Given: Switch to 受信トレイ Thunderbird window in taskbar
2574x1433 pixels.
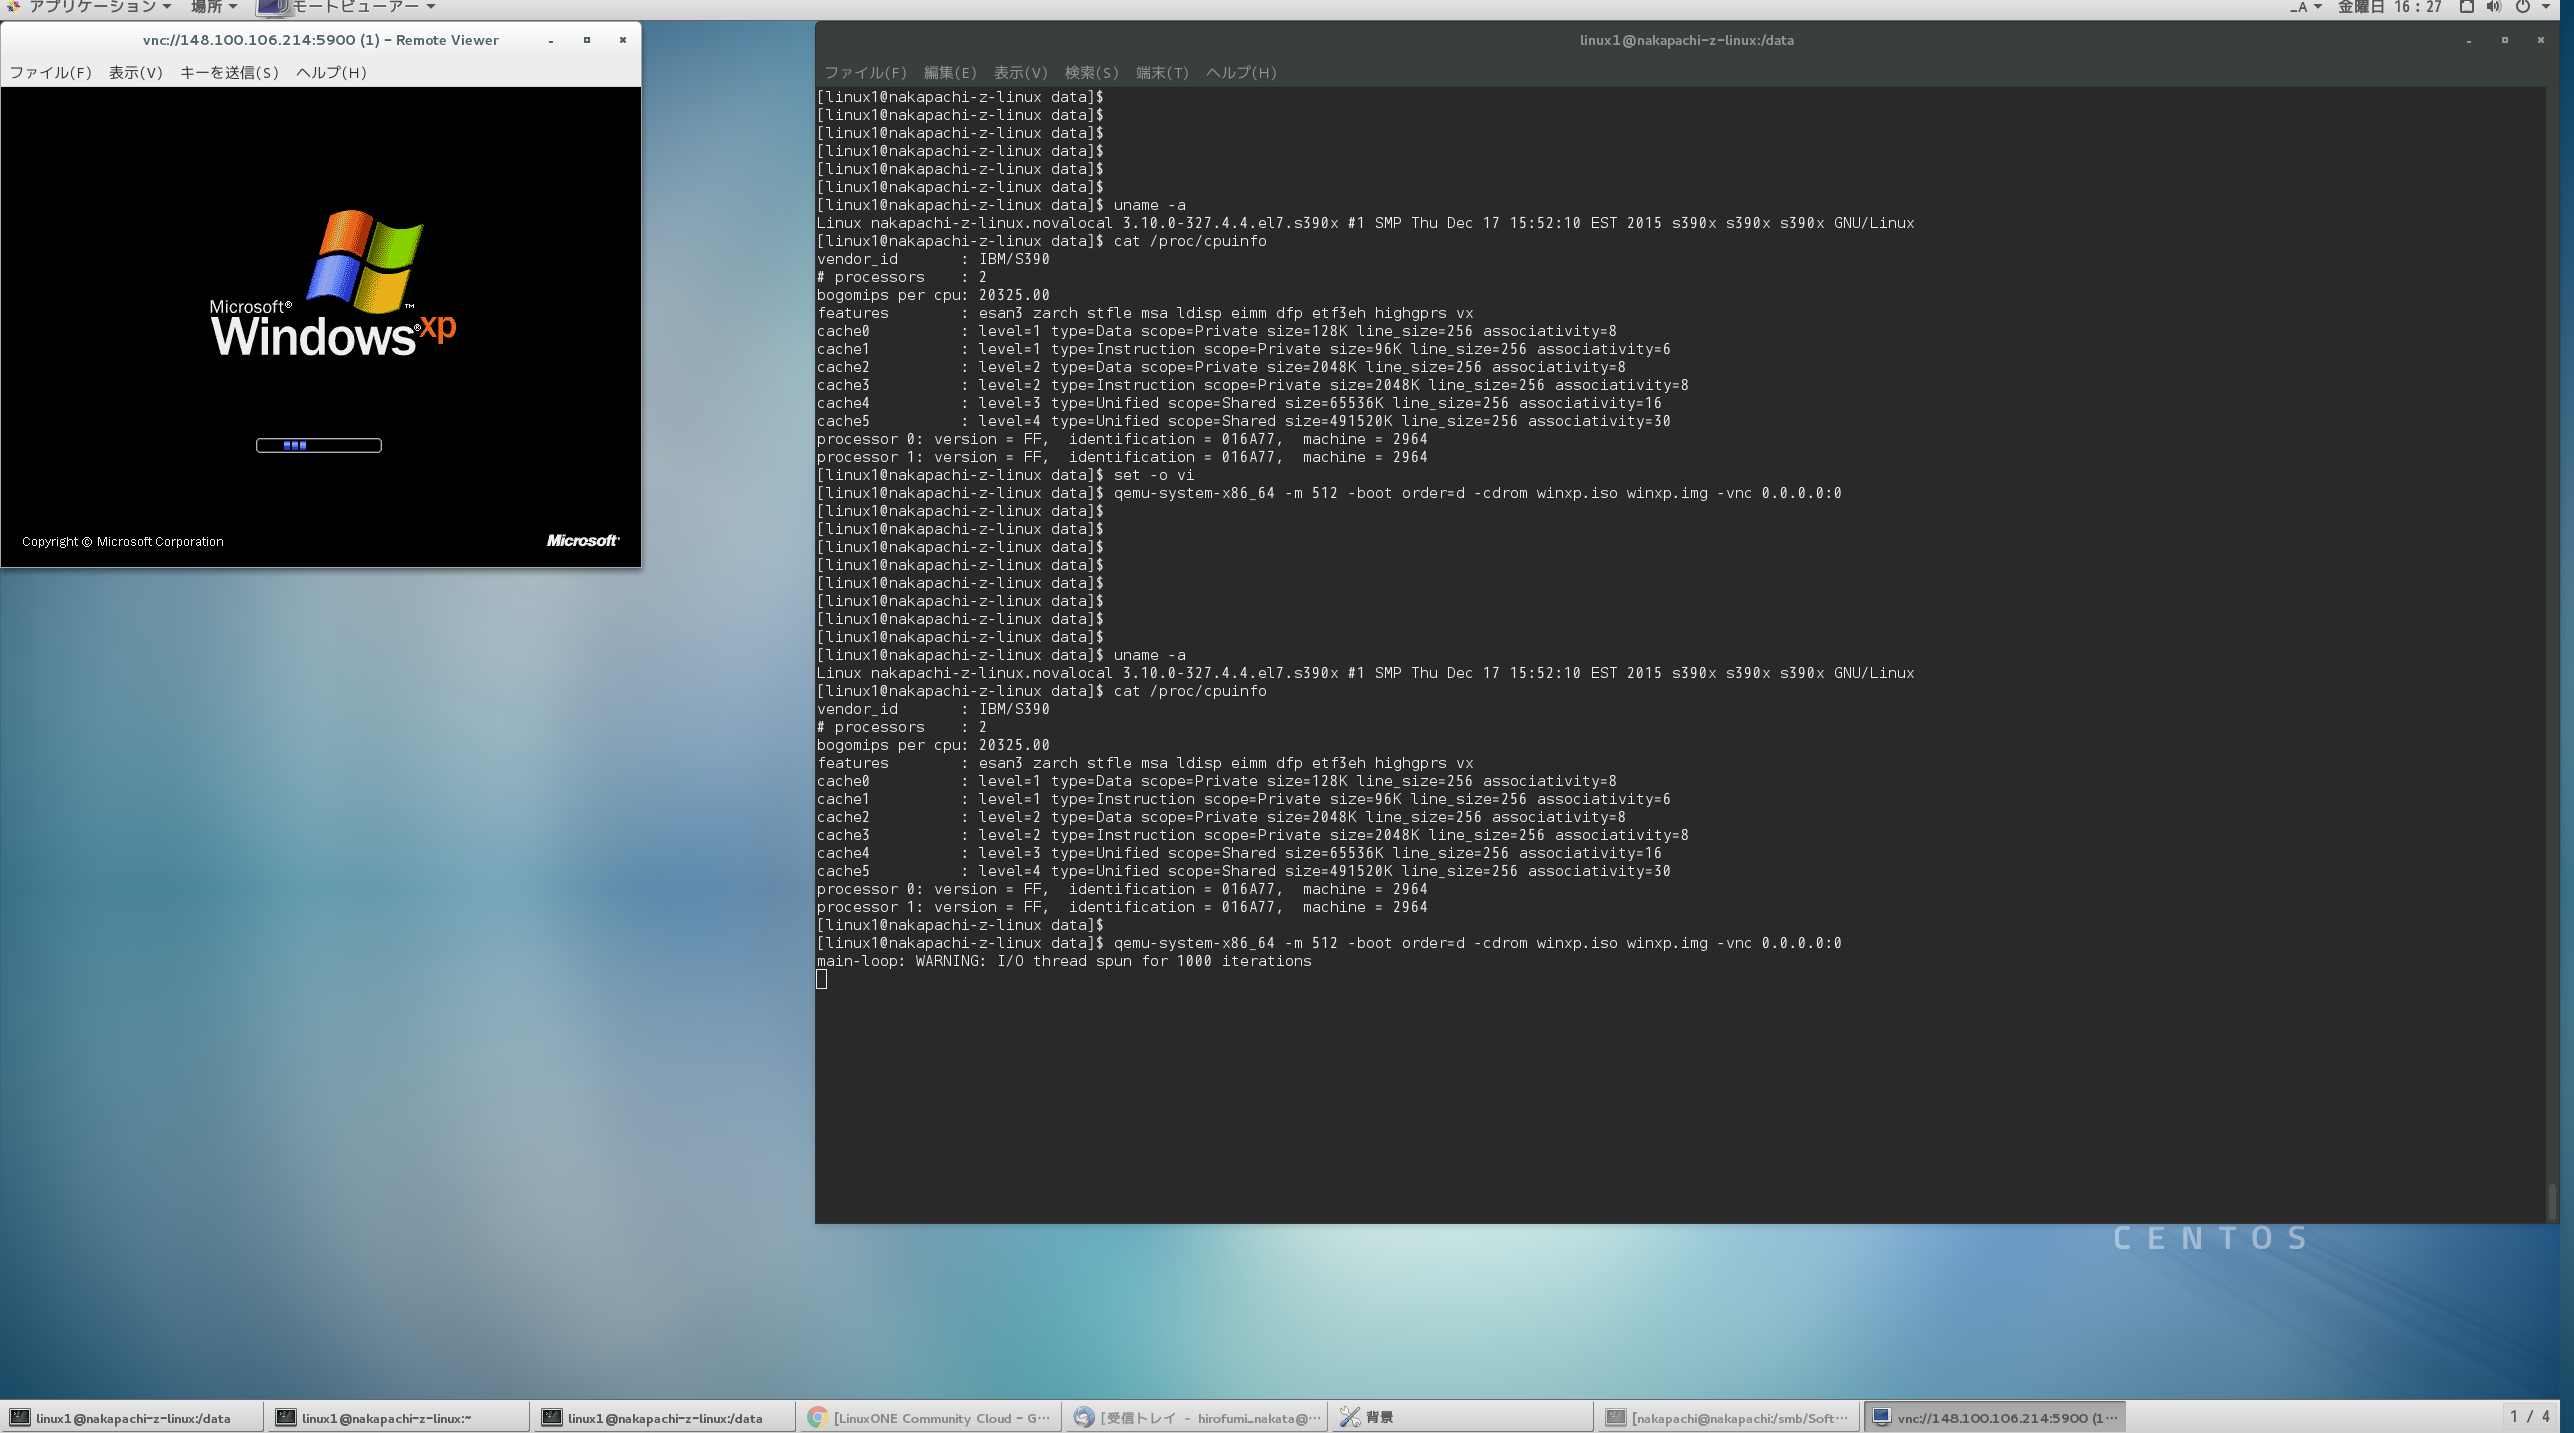Looking at the screenshot, I should click(1196, 1417).
